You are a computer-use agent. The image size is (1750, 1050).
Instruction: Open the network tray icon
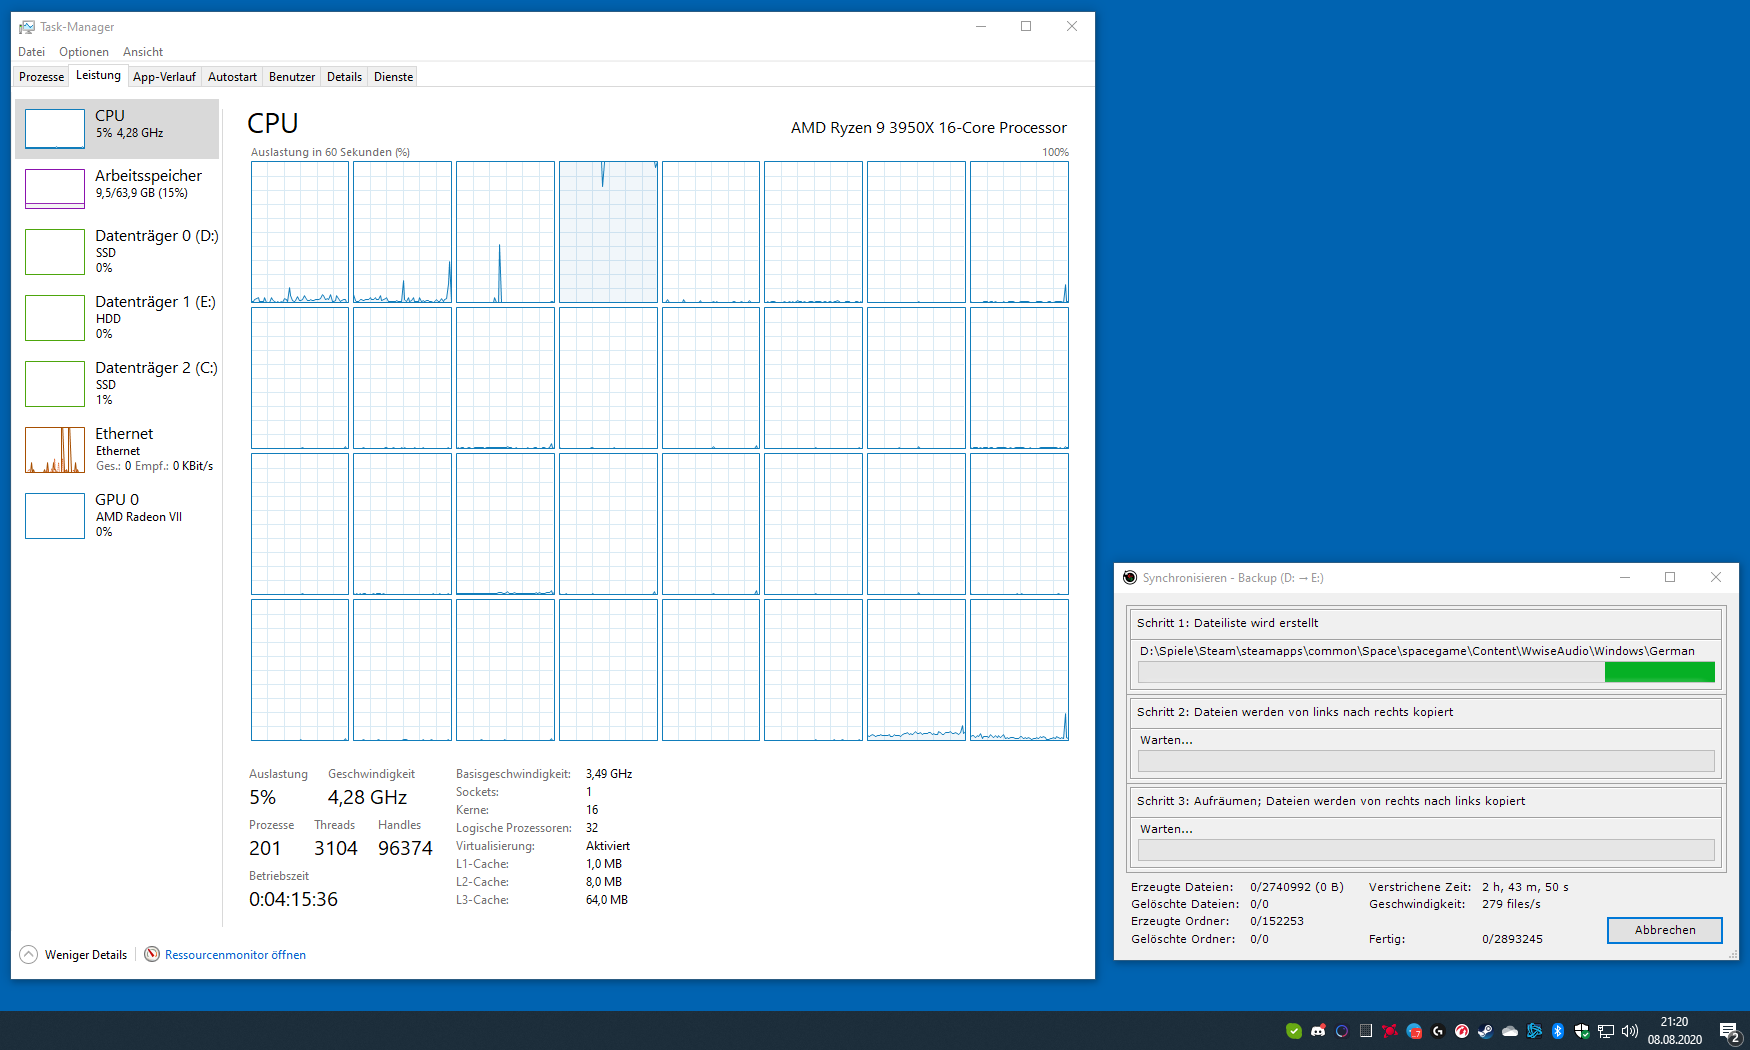point(1606,1031)
